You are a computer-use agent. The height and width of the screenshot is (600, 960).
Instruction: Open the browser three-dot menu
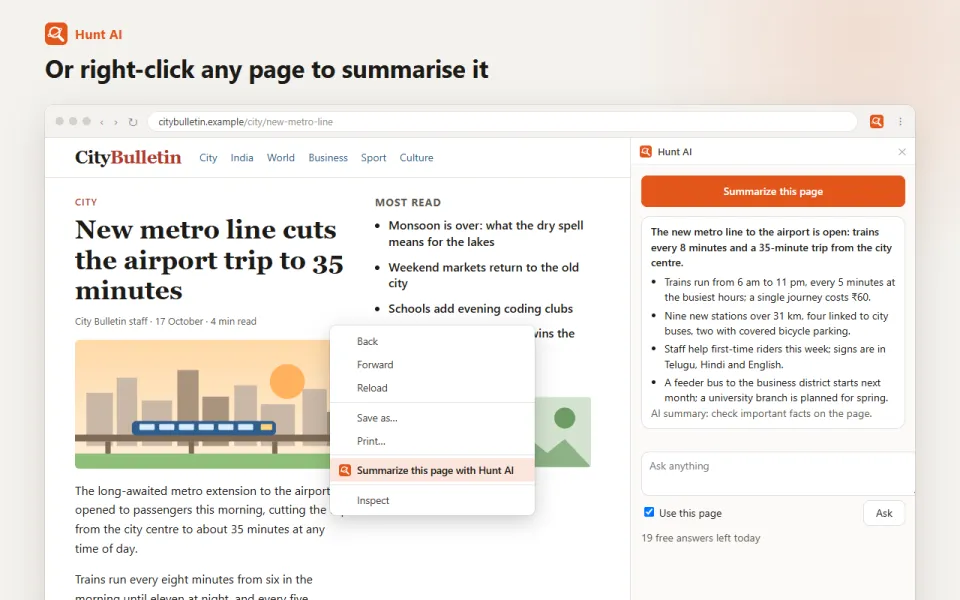900,121
